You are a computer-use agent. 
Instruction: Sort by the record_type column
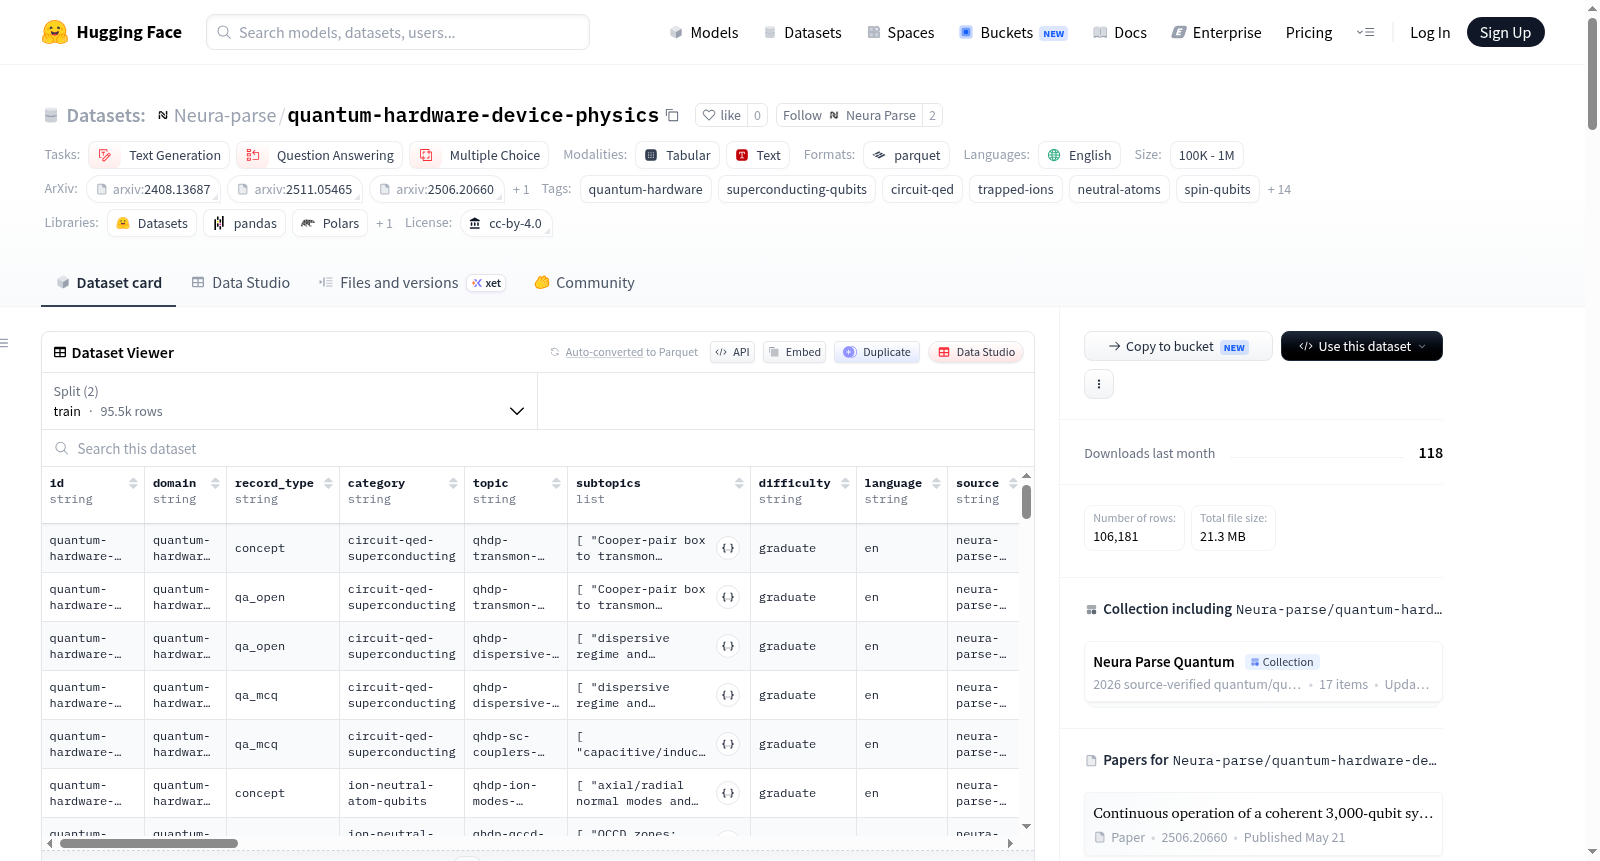[328, 484]
